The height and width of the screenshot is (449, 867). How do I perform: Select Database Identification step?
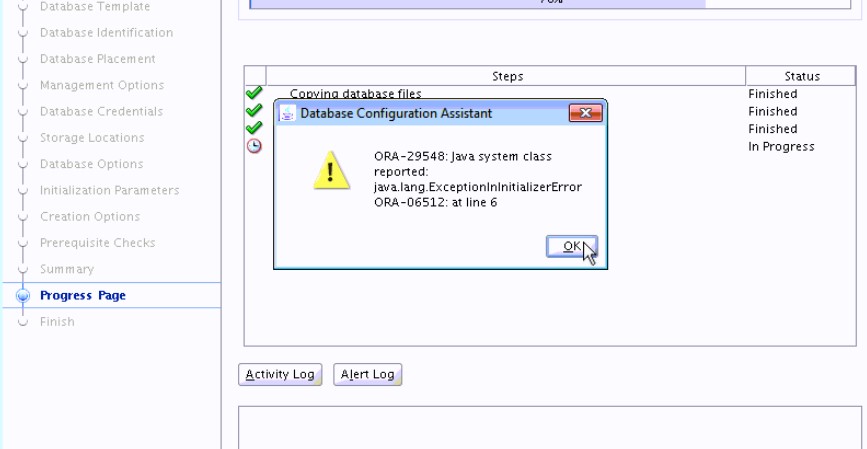106,33
